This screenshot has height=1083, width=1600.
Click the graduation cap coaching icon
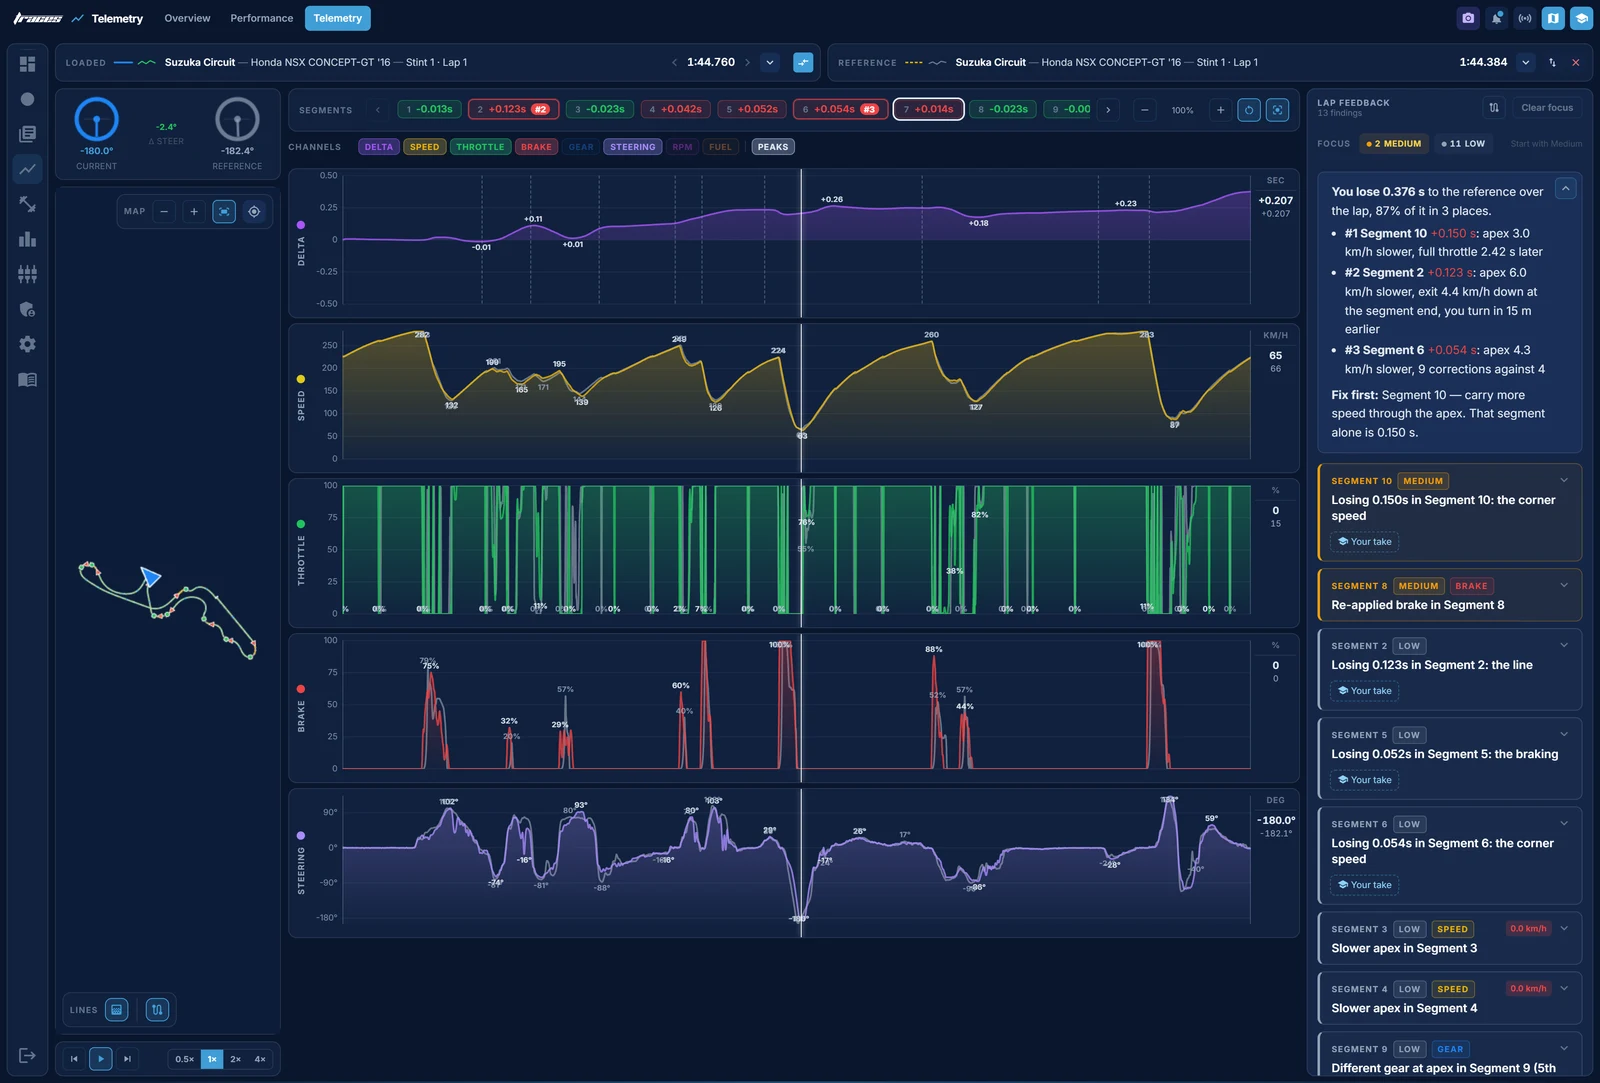1581,18
